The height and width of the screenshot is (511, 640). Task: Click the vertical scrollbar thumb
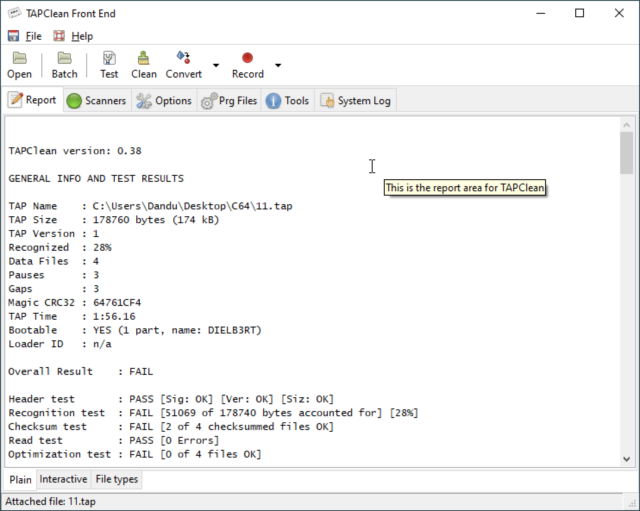click(627, 153)
